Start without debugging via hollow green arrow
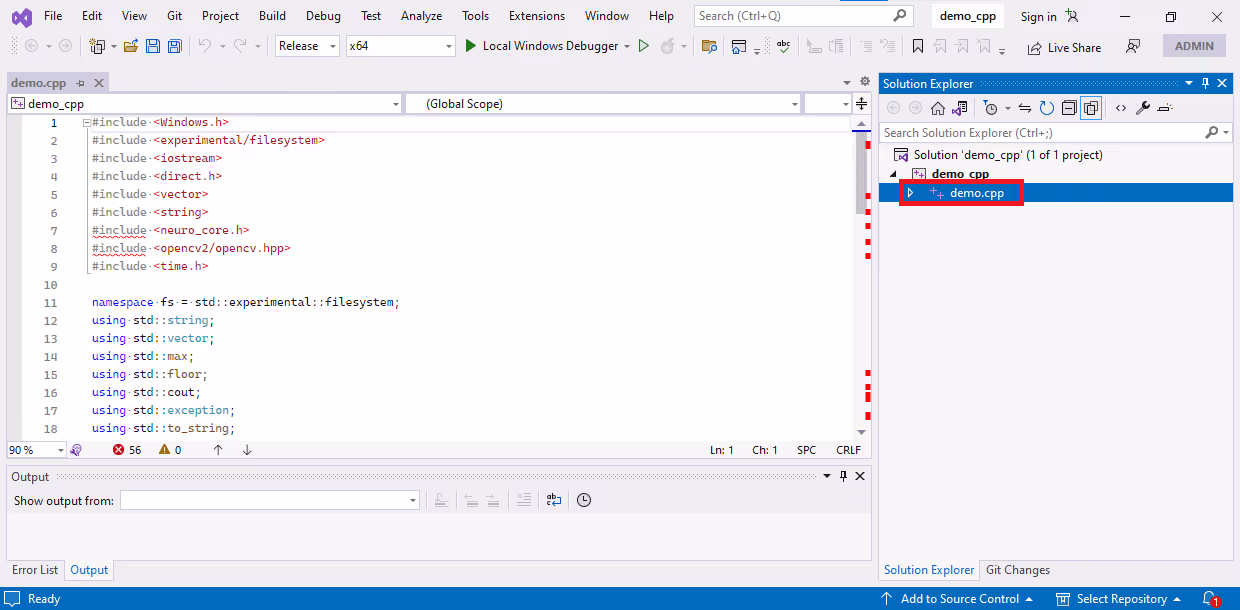Screen dimensions: 1240x610 tap(644, 46)
